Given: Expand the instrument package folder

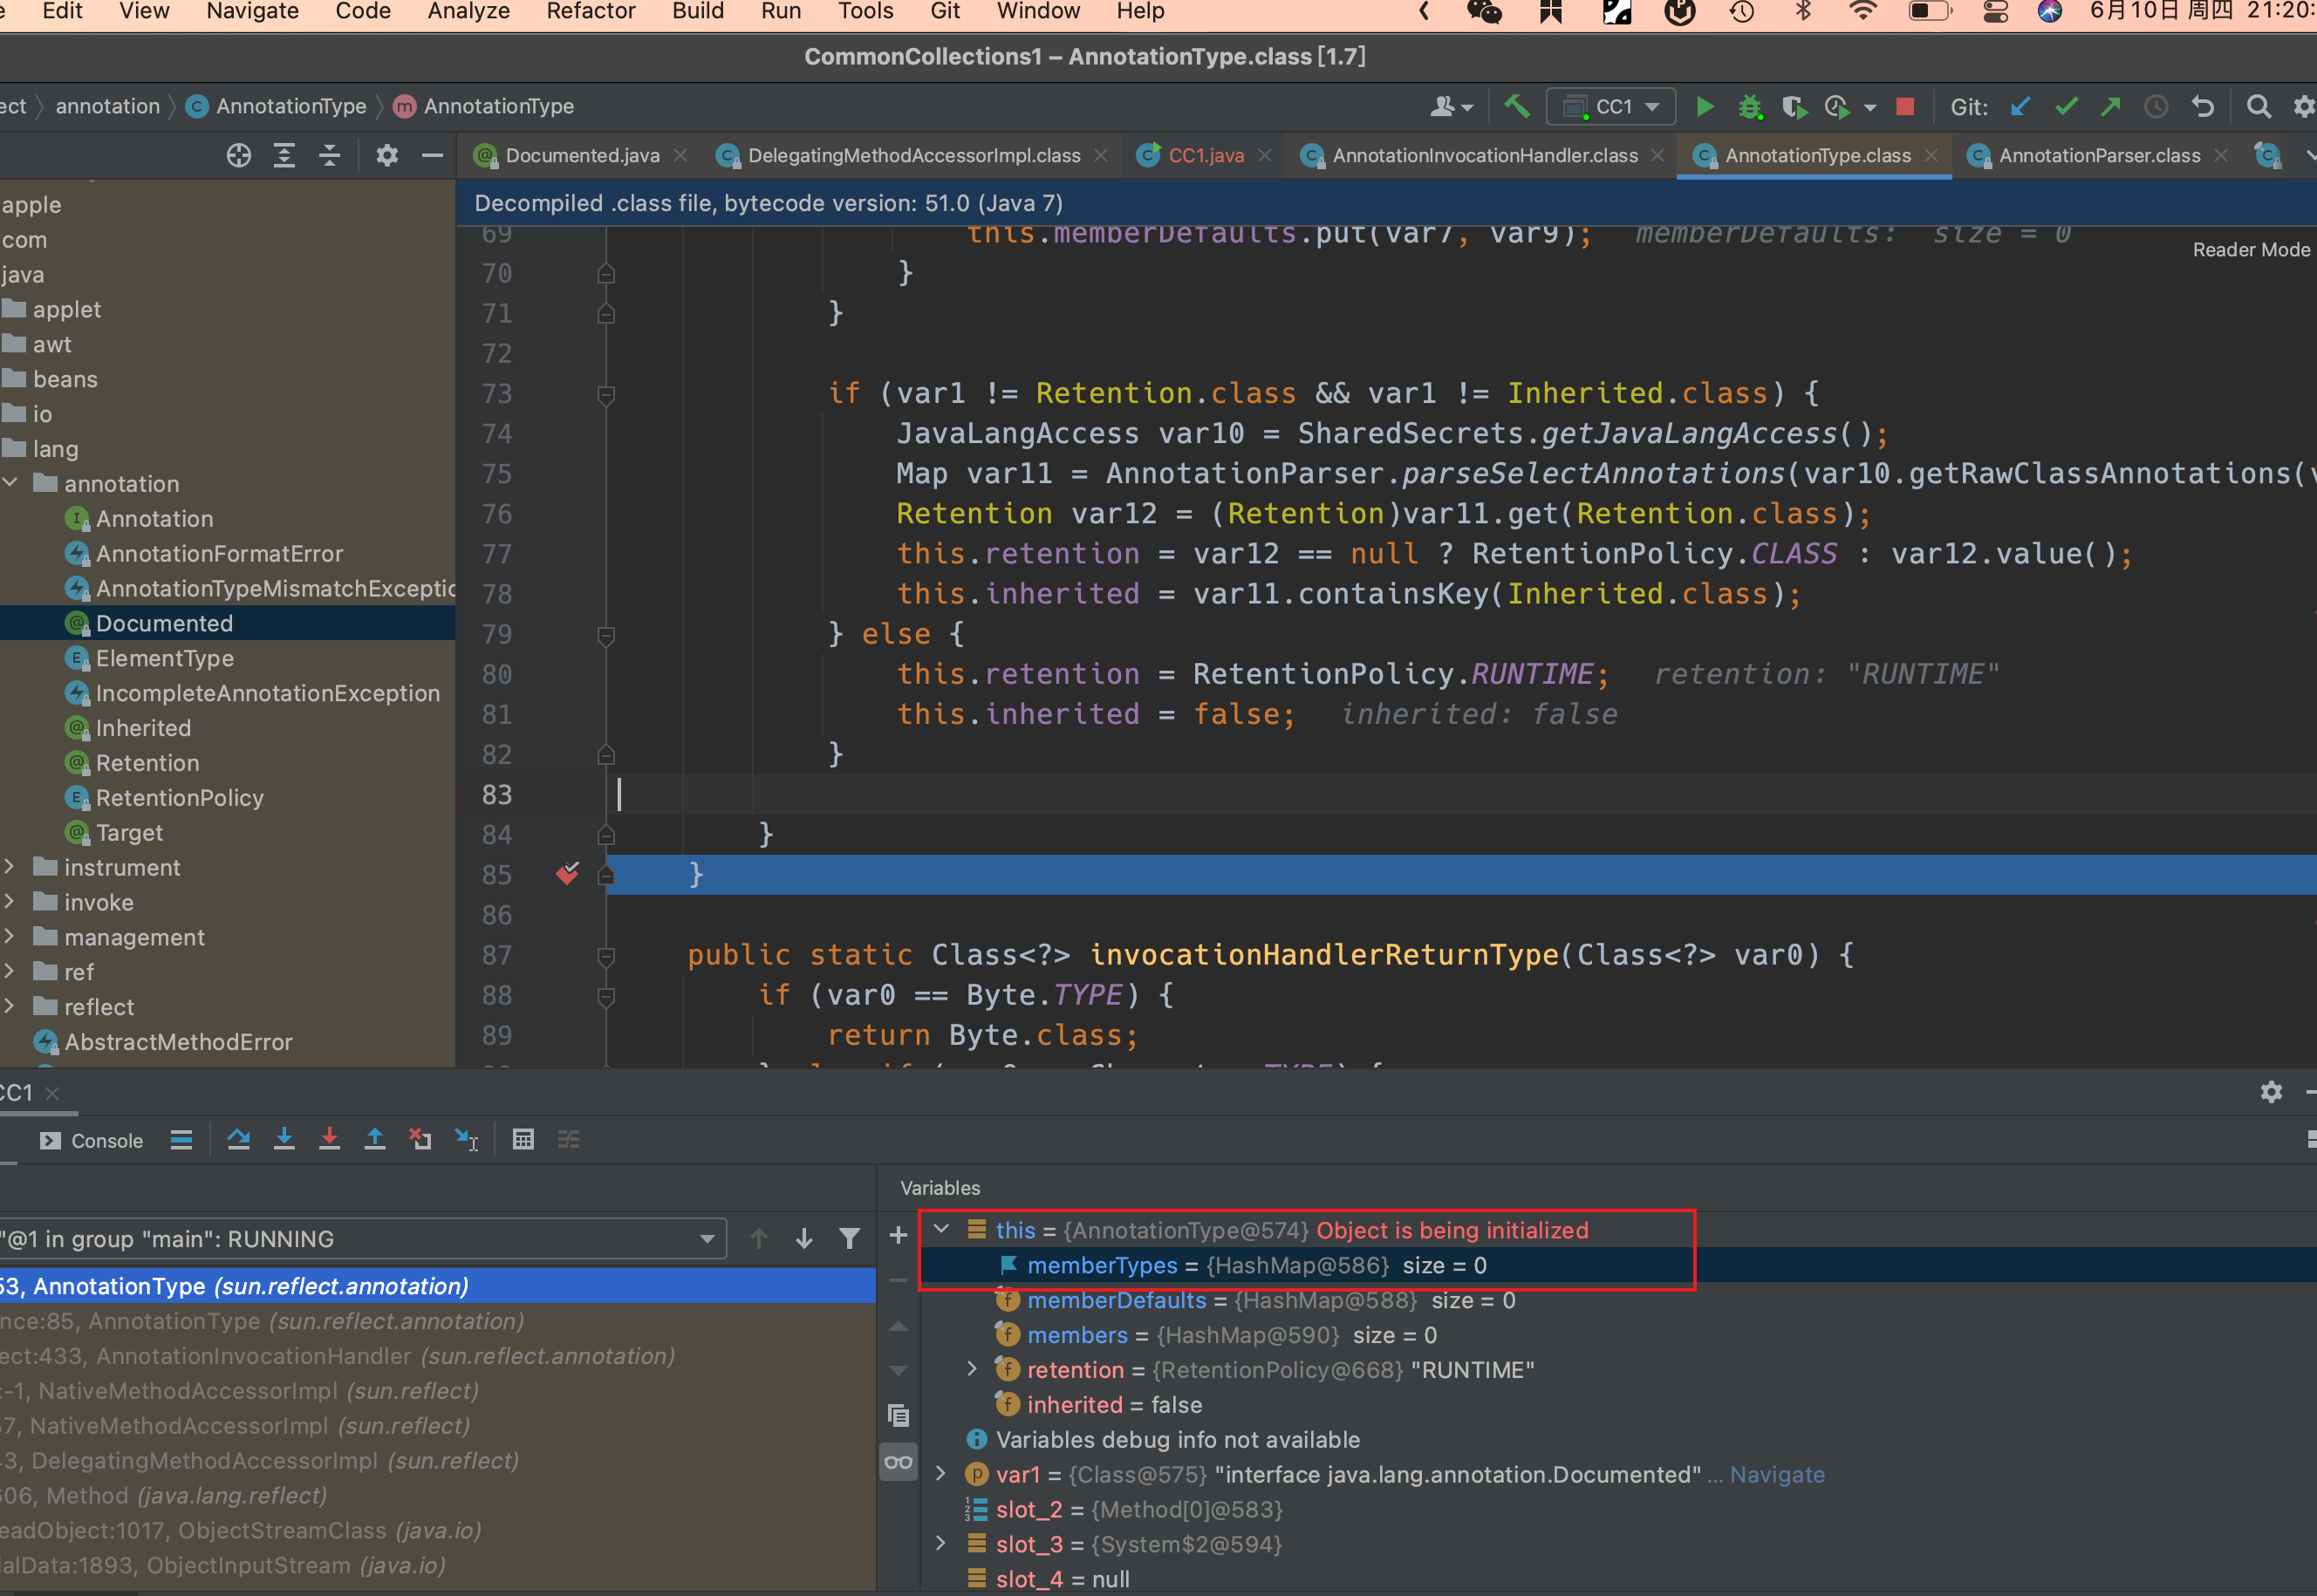Looking at the screenshot, I should click(10, 867).
